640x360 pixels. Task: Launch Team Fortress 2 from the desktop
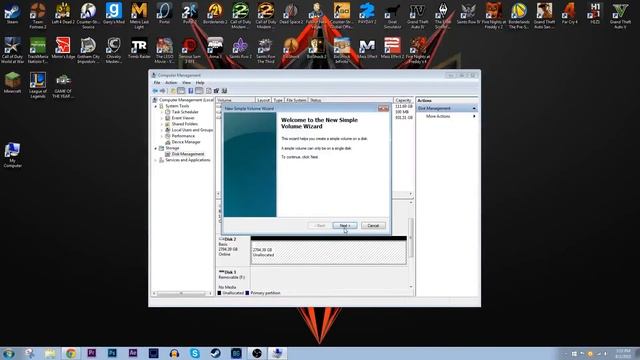click(38, 16)
